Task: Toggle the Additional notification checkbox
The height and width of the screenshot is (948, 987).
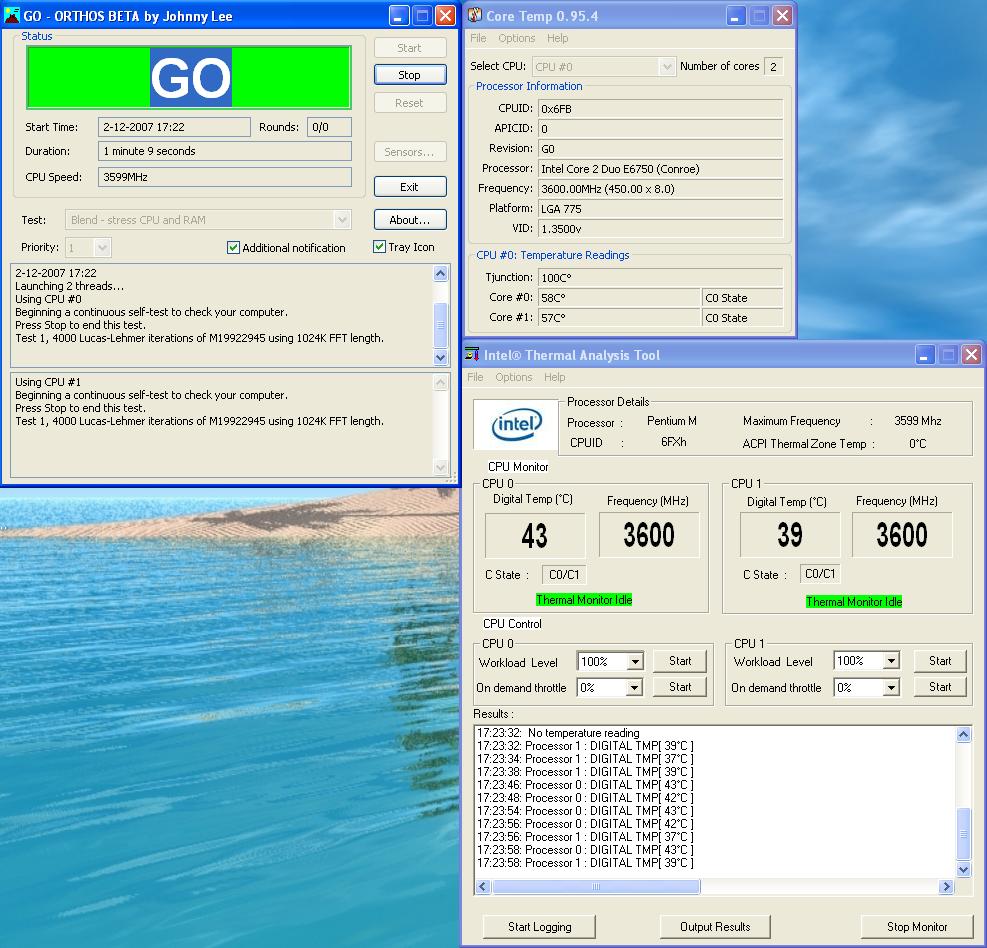Action: (233, 247)
